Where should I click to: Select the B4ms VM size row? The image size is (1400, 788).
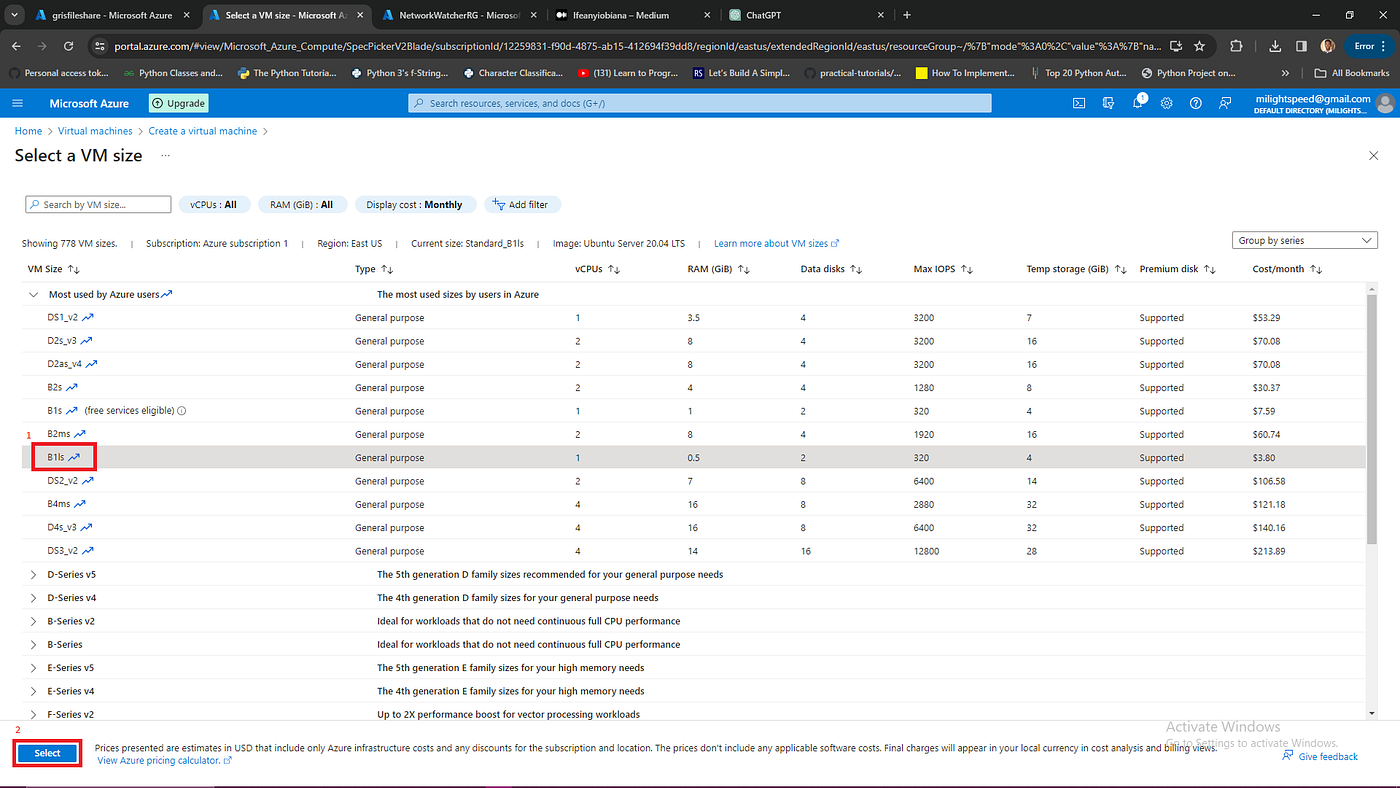[x=695, y=504]
